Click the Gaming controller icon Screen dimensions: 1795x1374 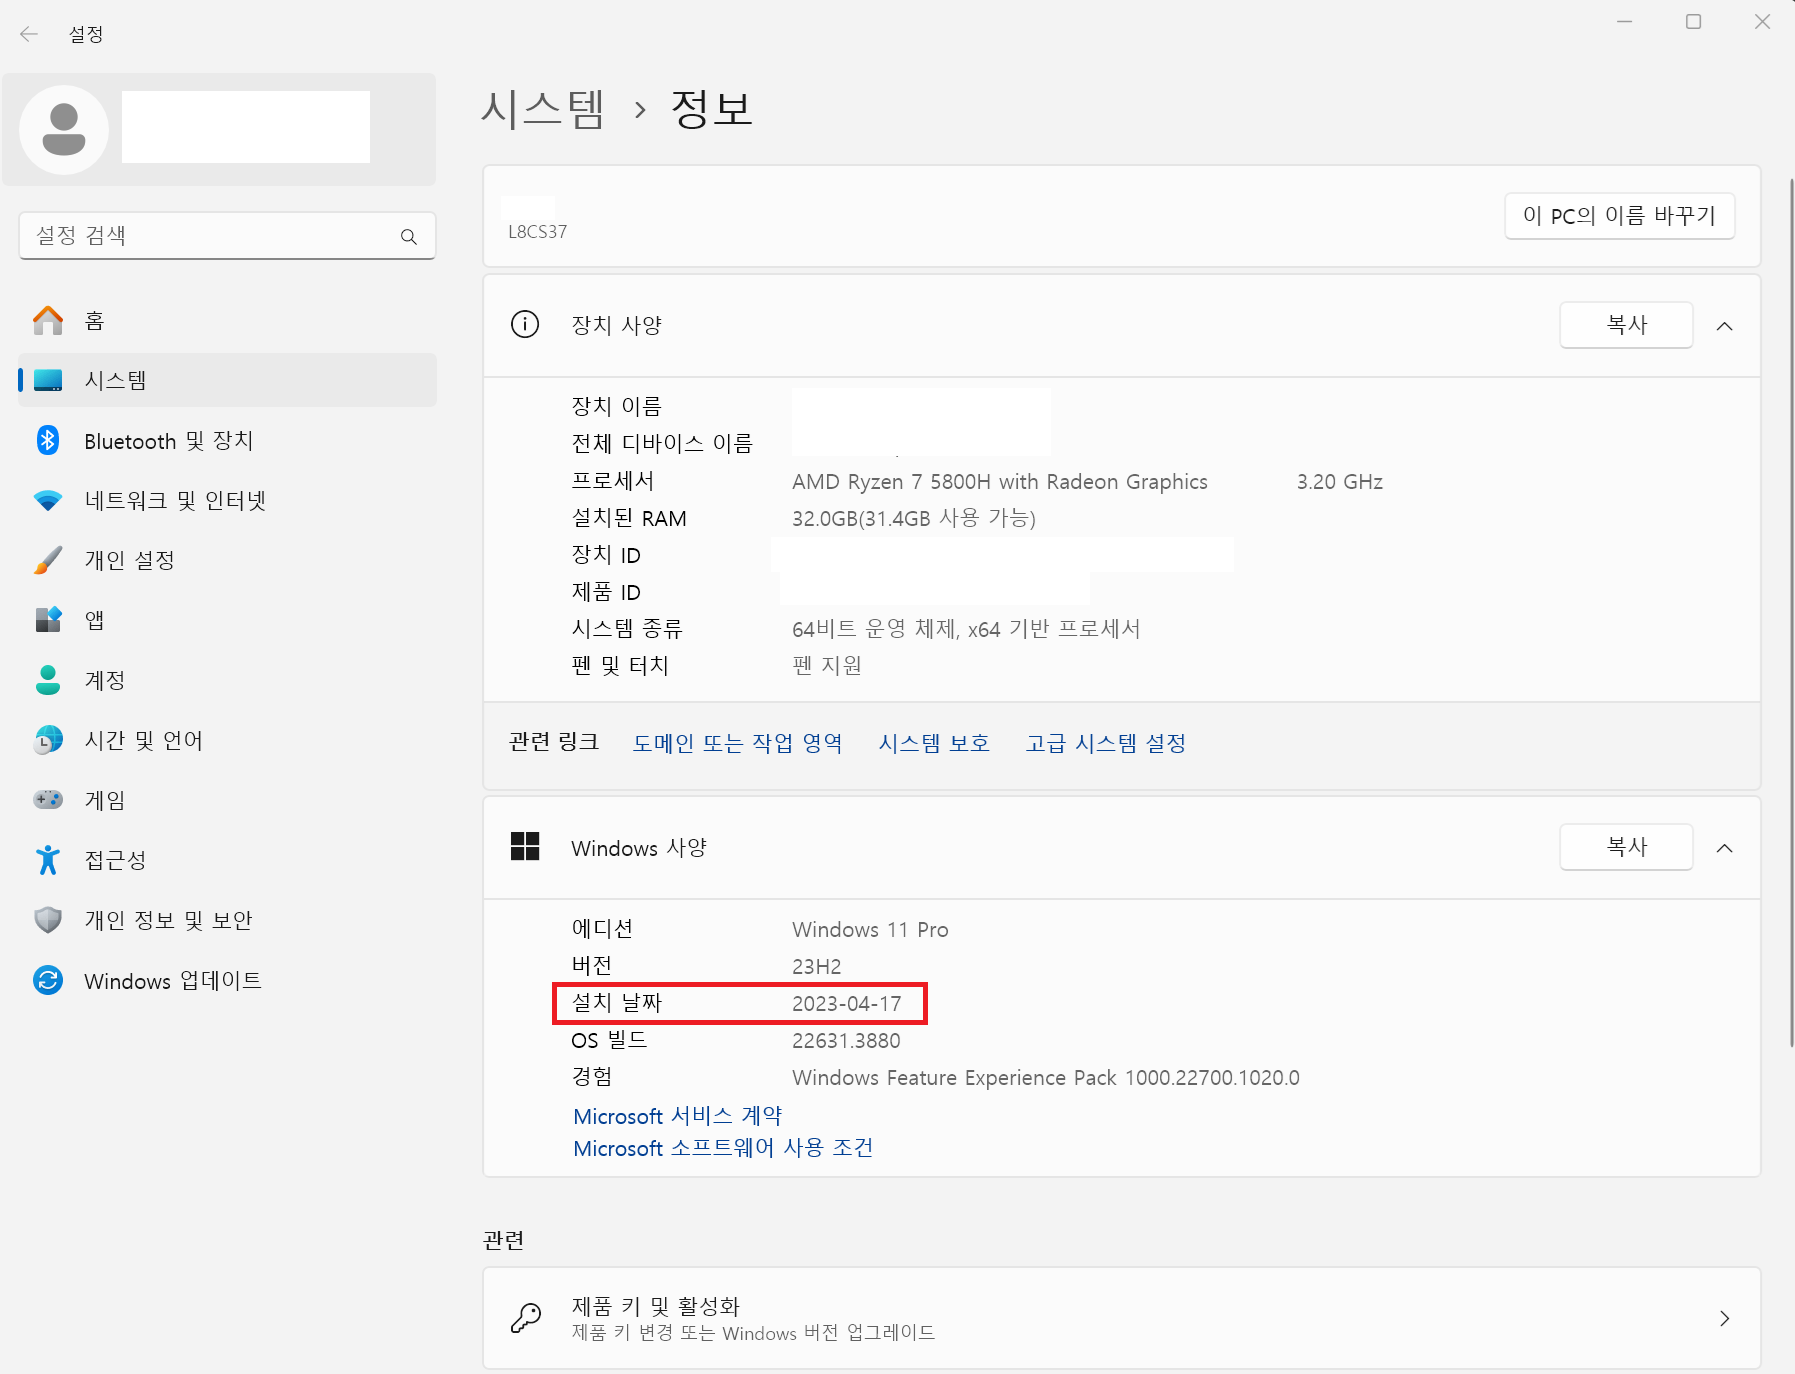(48, 800)
